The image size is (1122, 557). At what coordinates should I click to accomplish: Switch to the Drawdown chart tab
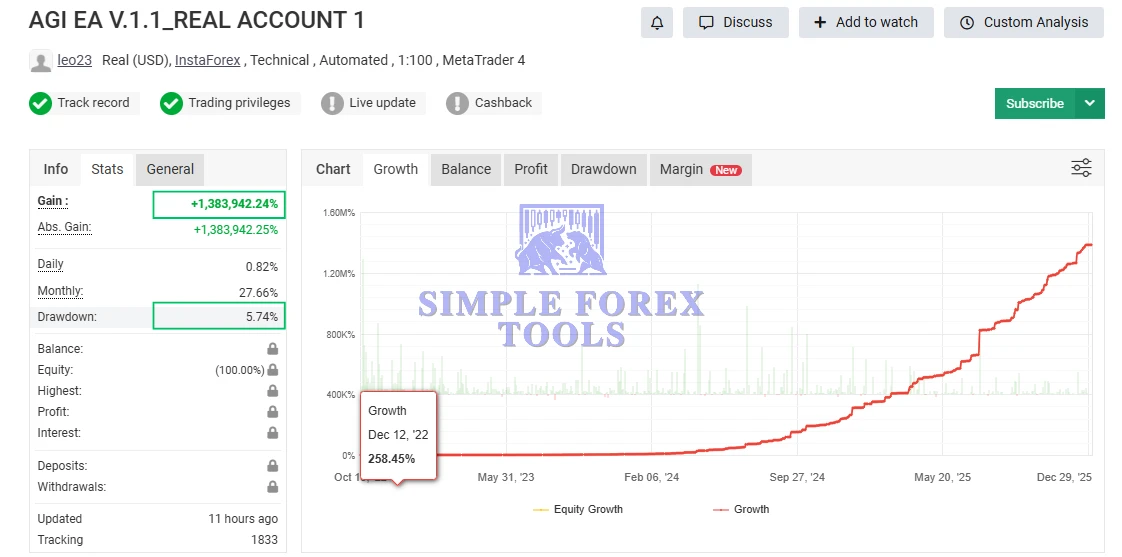[x=603, y=169]
